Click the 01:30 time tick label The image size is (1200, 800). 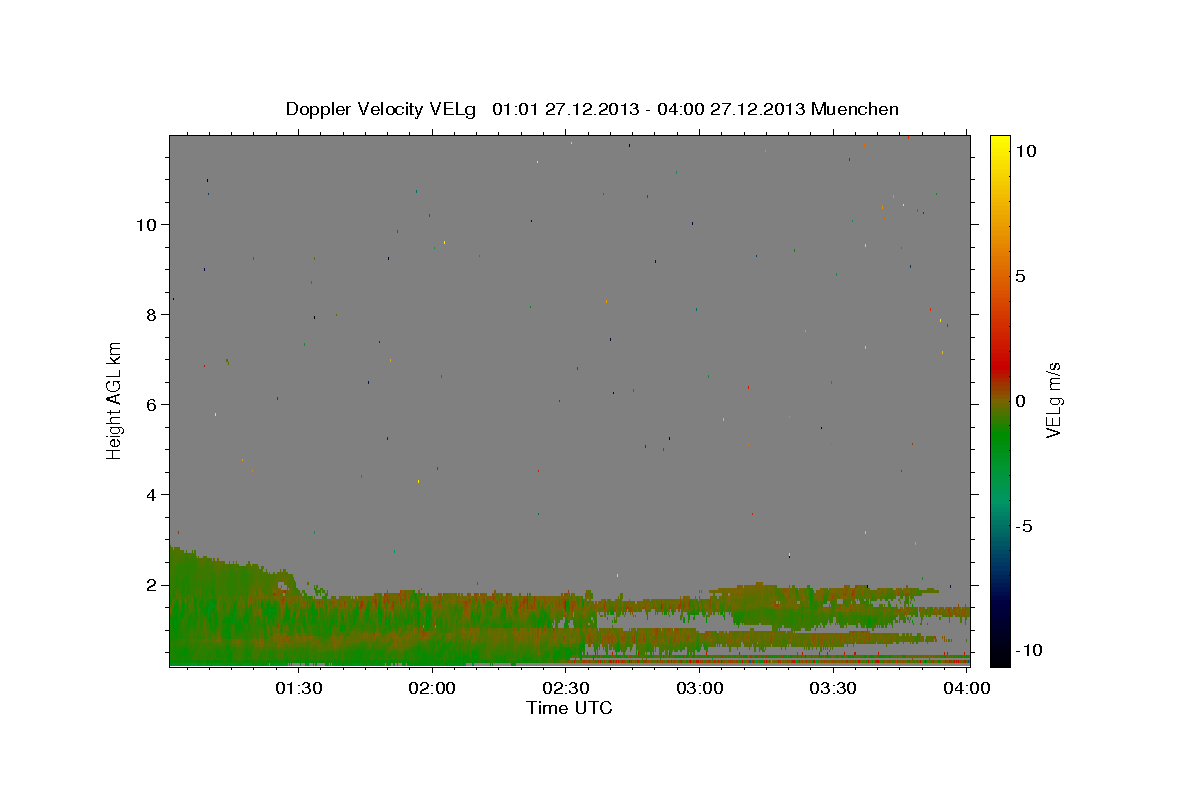point(299,688)
